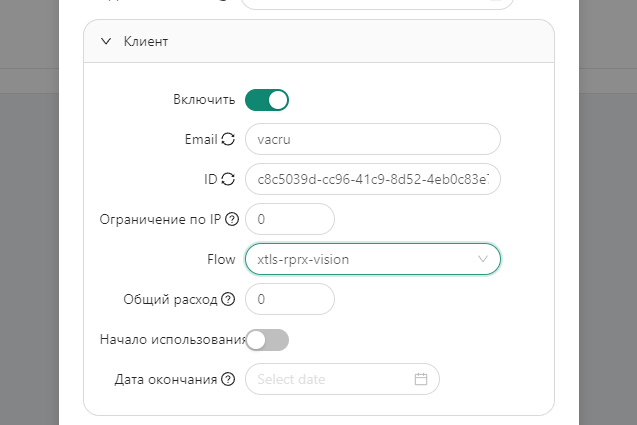Click the Дата окончания label text
Viewport: 637px width, 425px height.
pyautogui.click(x=167, y=379)
